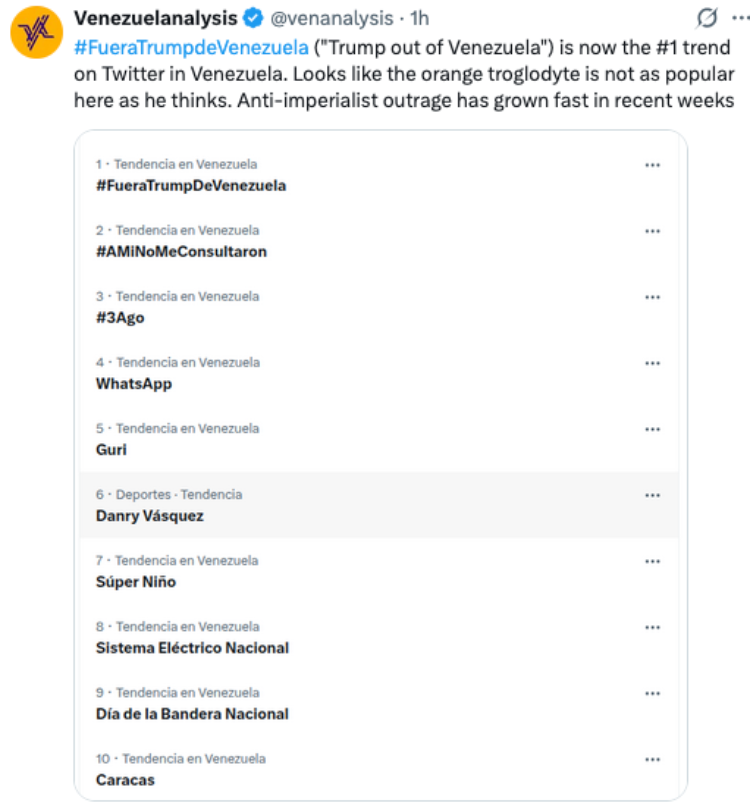This screenshot has height=809, width=750.
Task: Click the Grok circle-slash icon
Action: pos(707,19)
